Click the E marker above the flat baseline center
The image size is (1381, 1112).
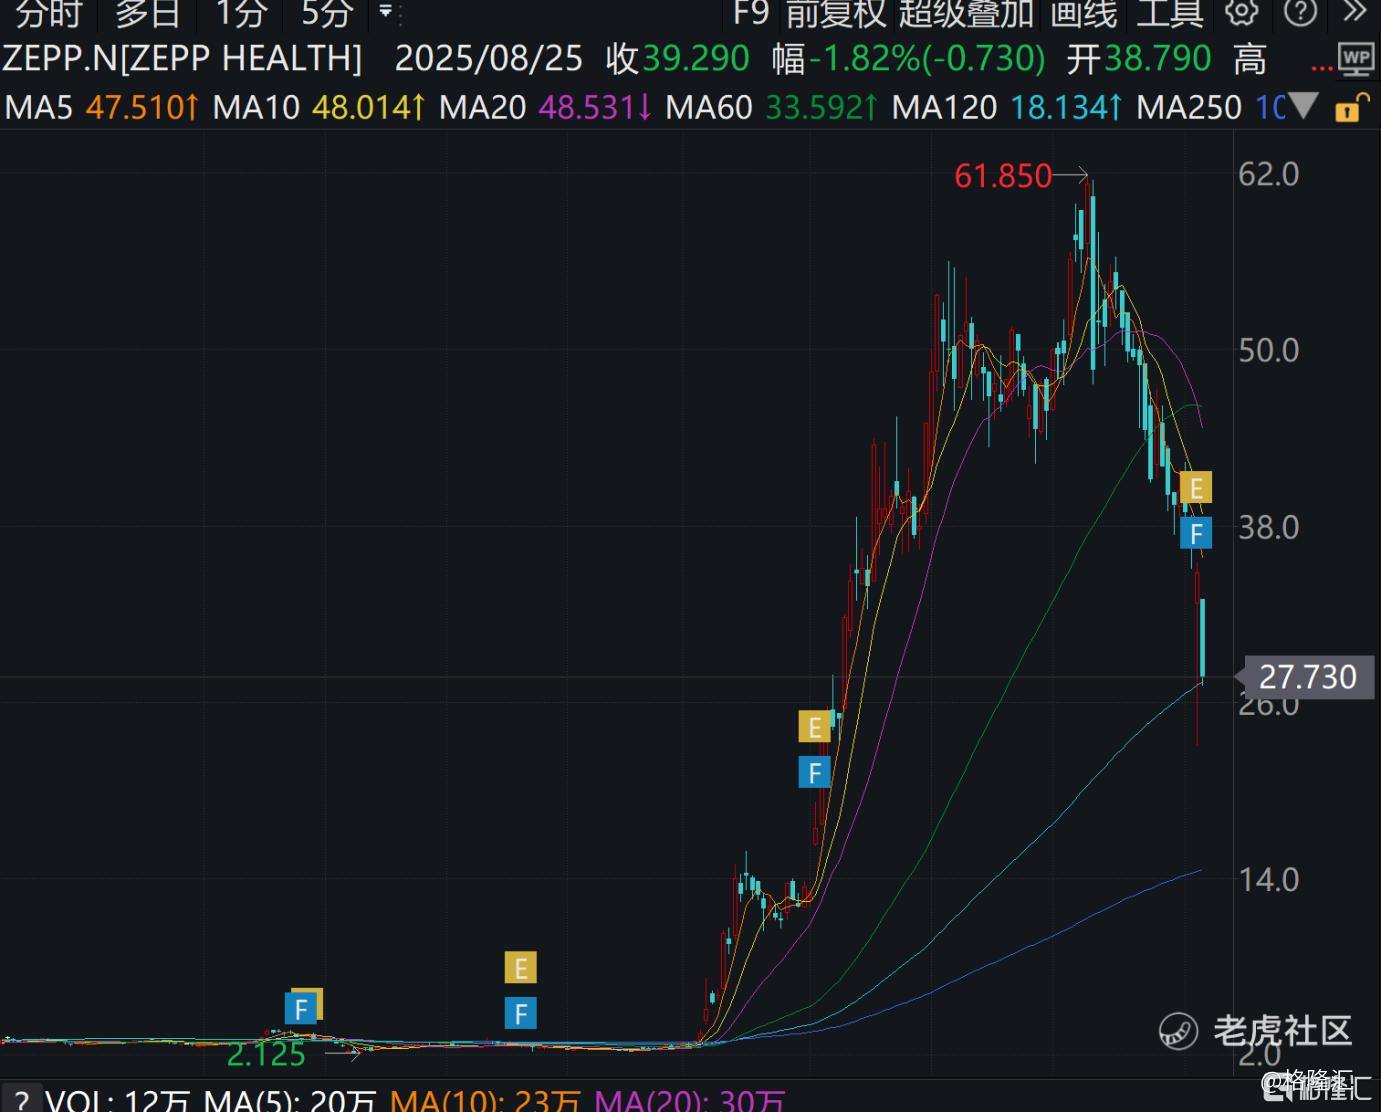(520, 968)
